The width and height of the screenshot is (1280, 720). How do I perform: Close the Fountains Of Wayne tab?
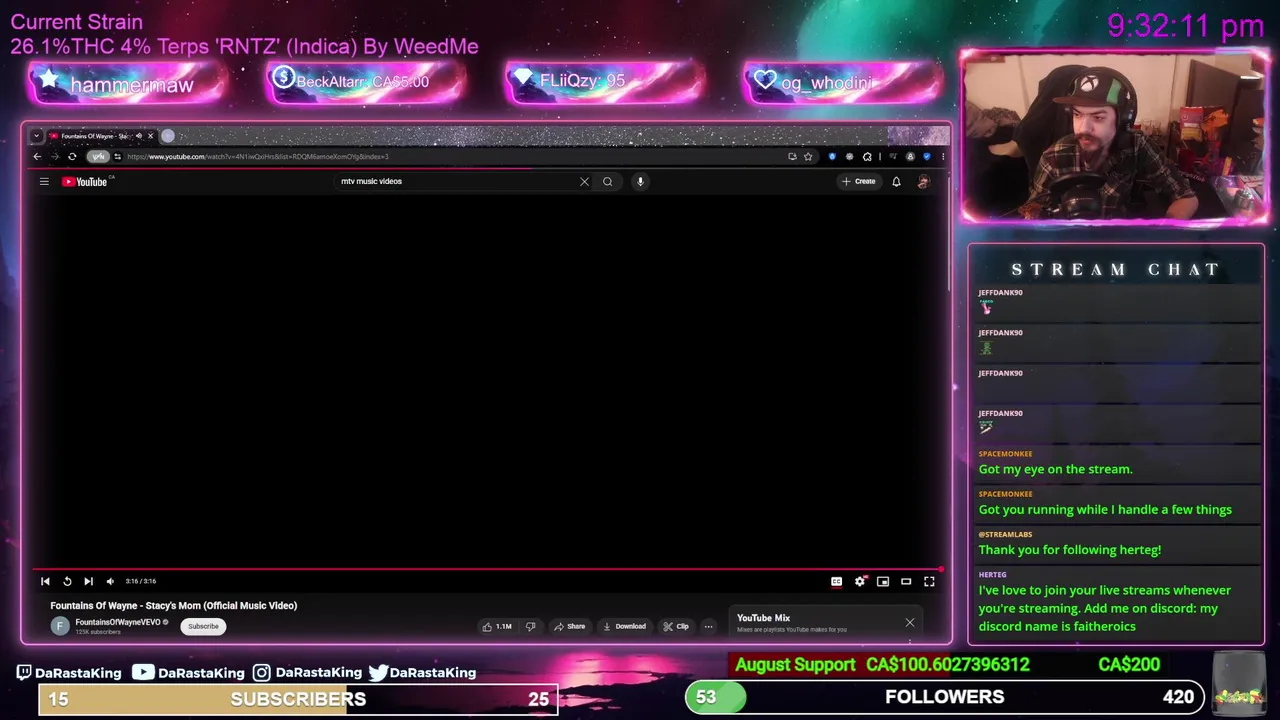(x=150, y=135)
